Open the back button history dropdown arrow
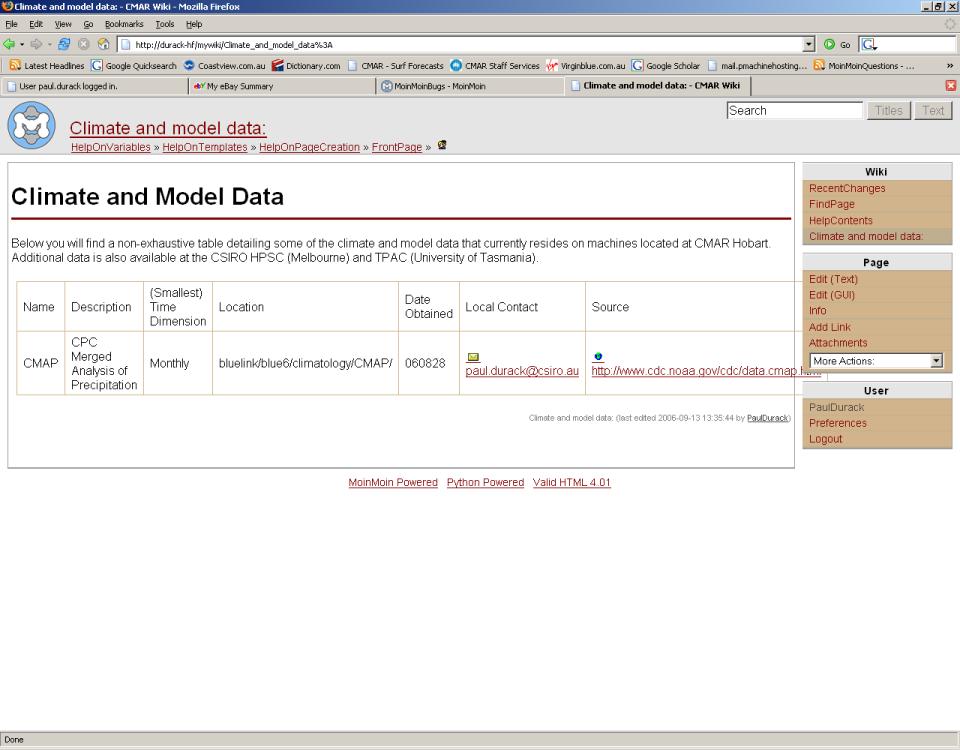The height and width of the screenshot is (750, 960). point(22,45)
